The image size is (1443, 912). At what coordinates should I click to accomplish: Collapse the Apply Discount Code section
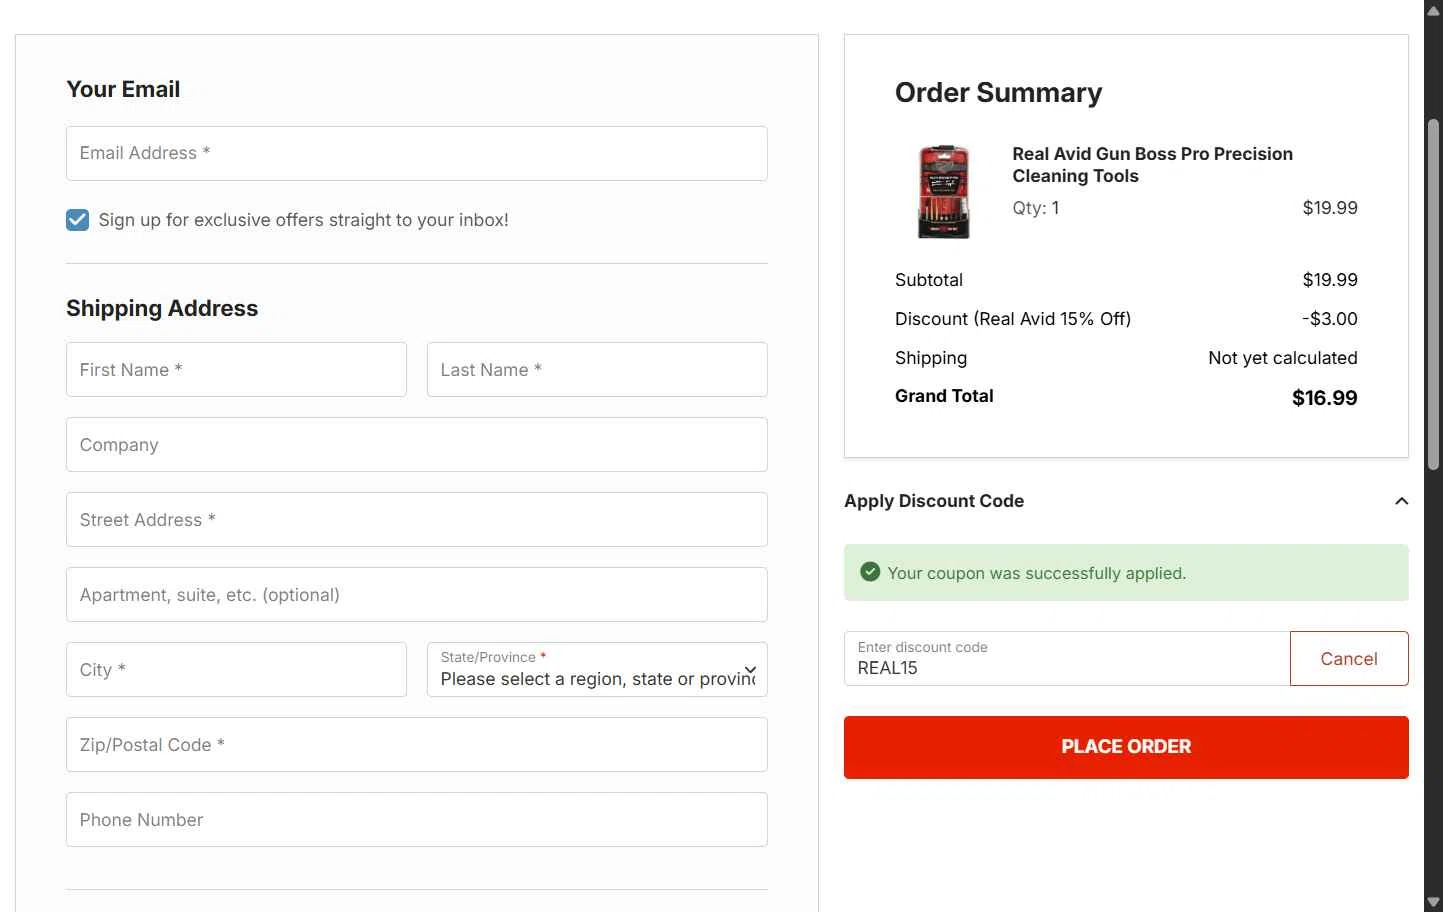pyautogui.click(x=1401, y=501)
